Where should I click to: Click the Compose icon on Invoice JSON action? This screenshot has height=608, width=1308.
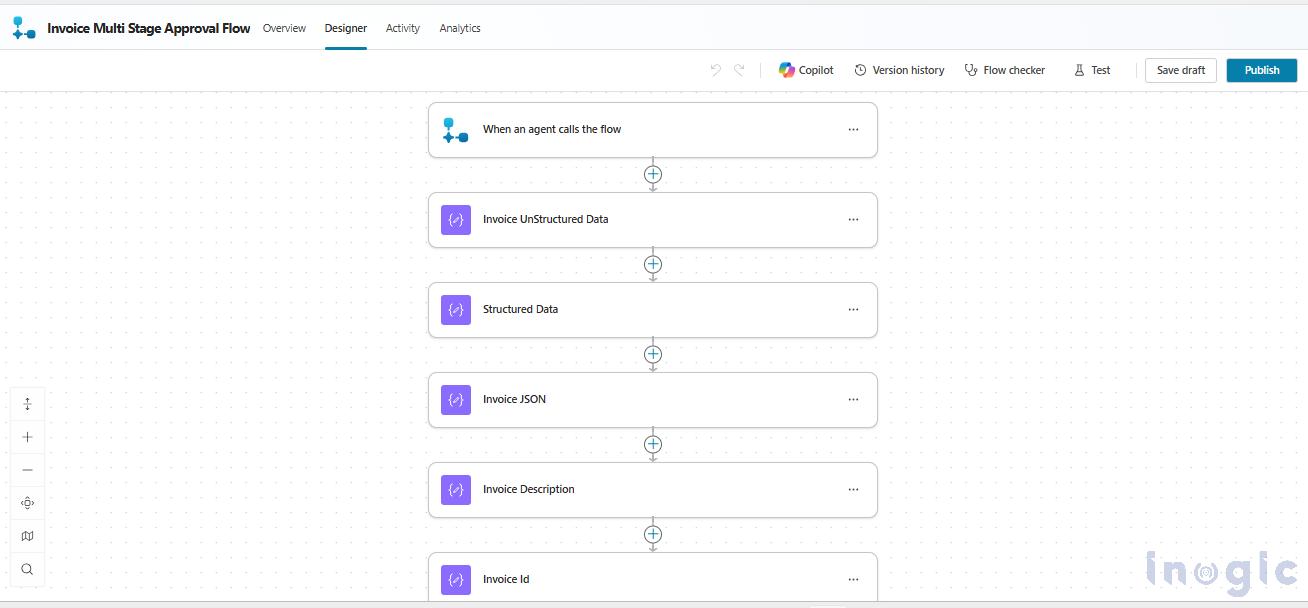[455, 399]
